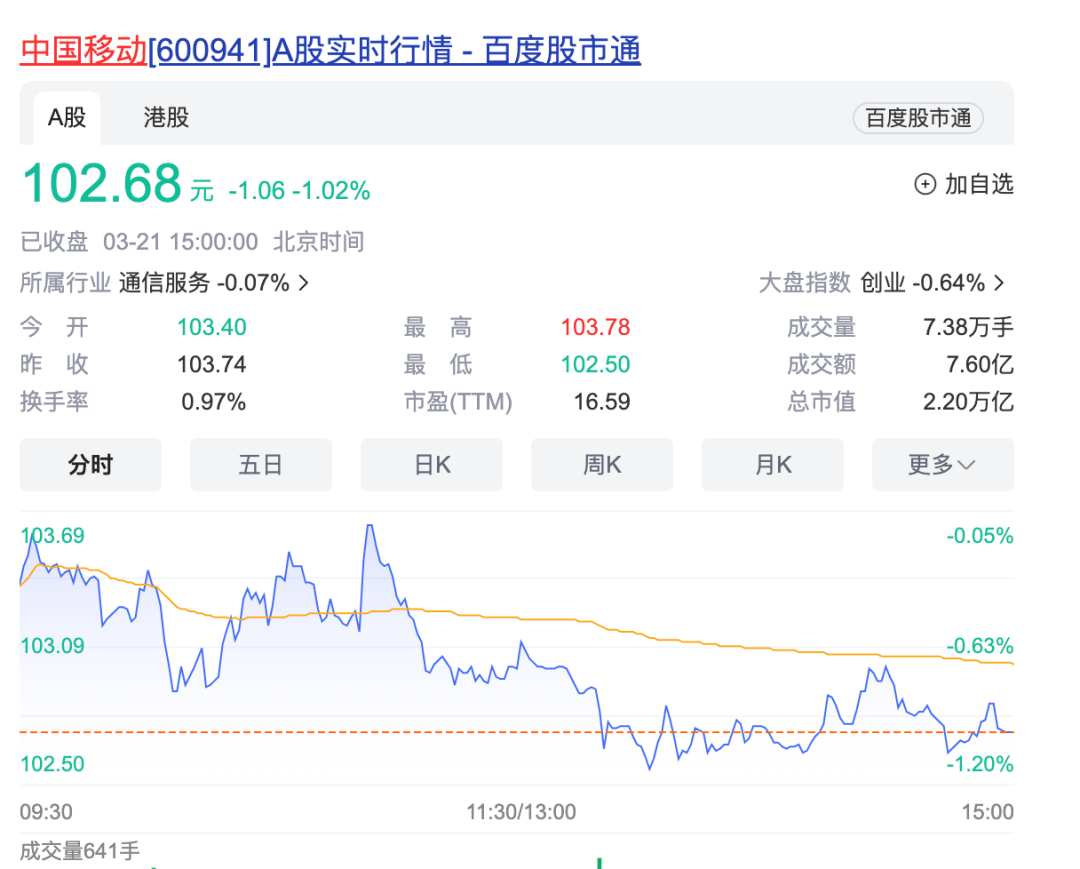Click the 103.69 chart axis label
Screen dimensions: 1080x869
52,536
